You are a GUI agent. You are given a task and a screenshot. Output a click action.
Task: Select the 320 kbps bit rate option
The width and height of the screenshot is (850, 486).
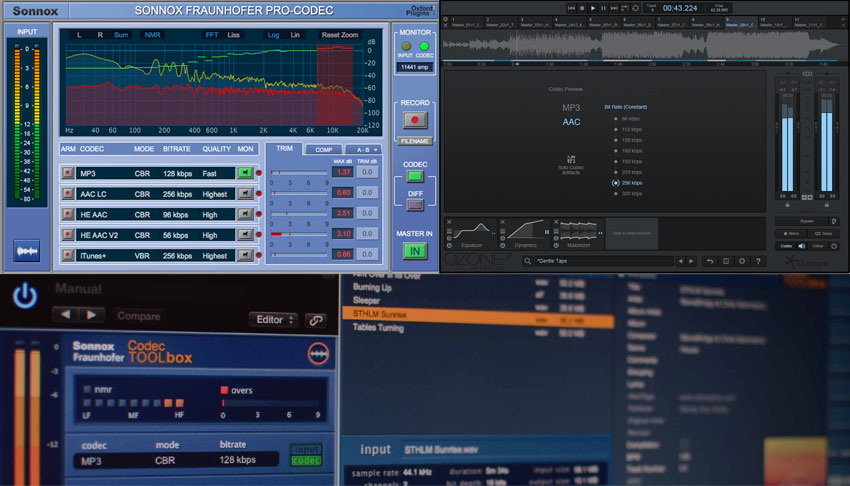(627, 193)
